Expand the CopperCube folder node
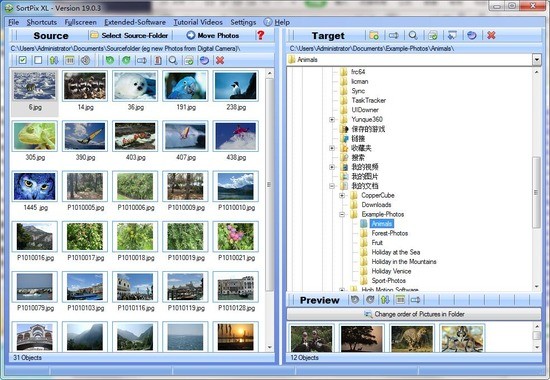Screen dimensions: 550x380 [342, 195]
